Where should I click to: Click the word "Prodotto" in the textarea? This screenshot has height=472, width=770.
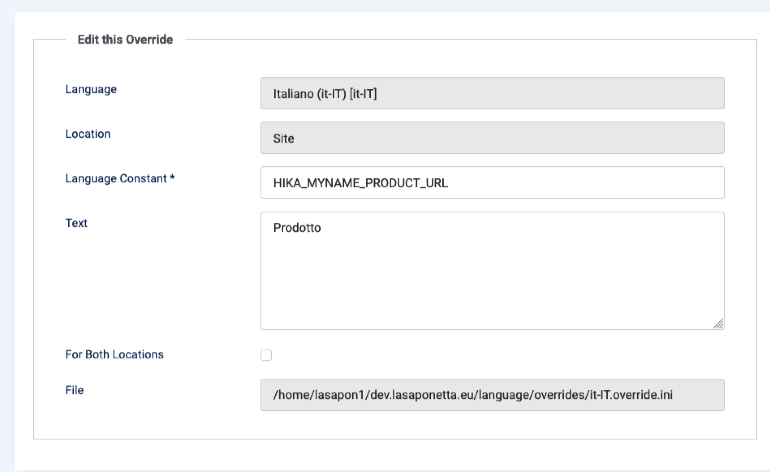(x=296, y=228)
